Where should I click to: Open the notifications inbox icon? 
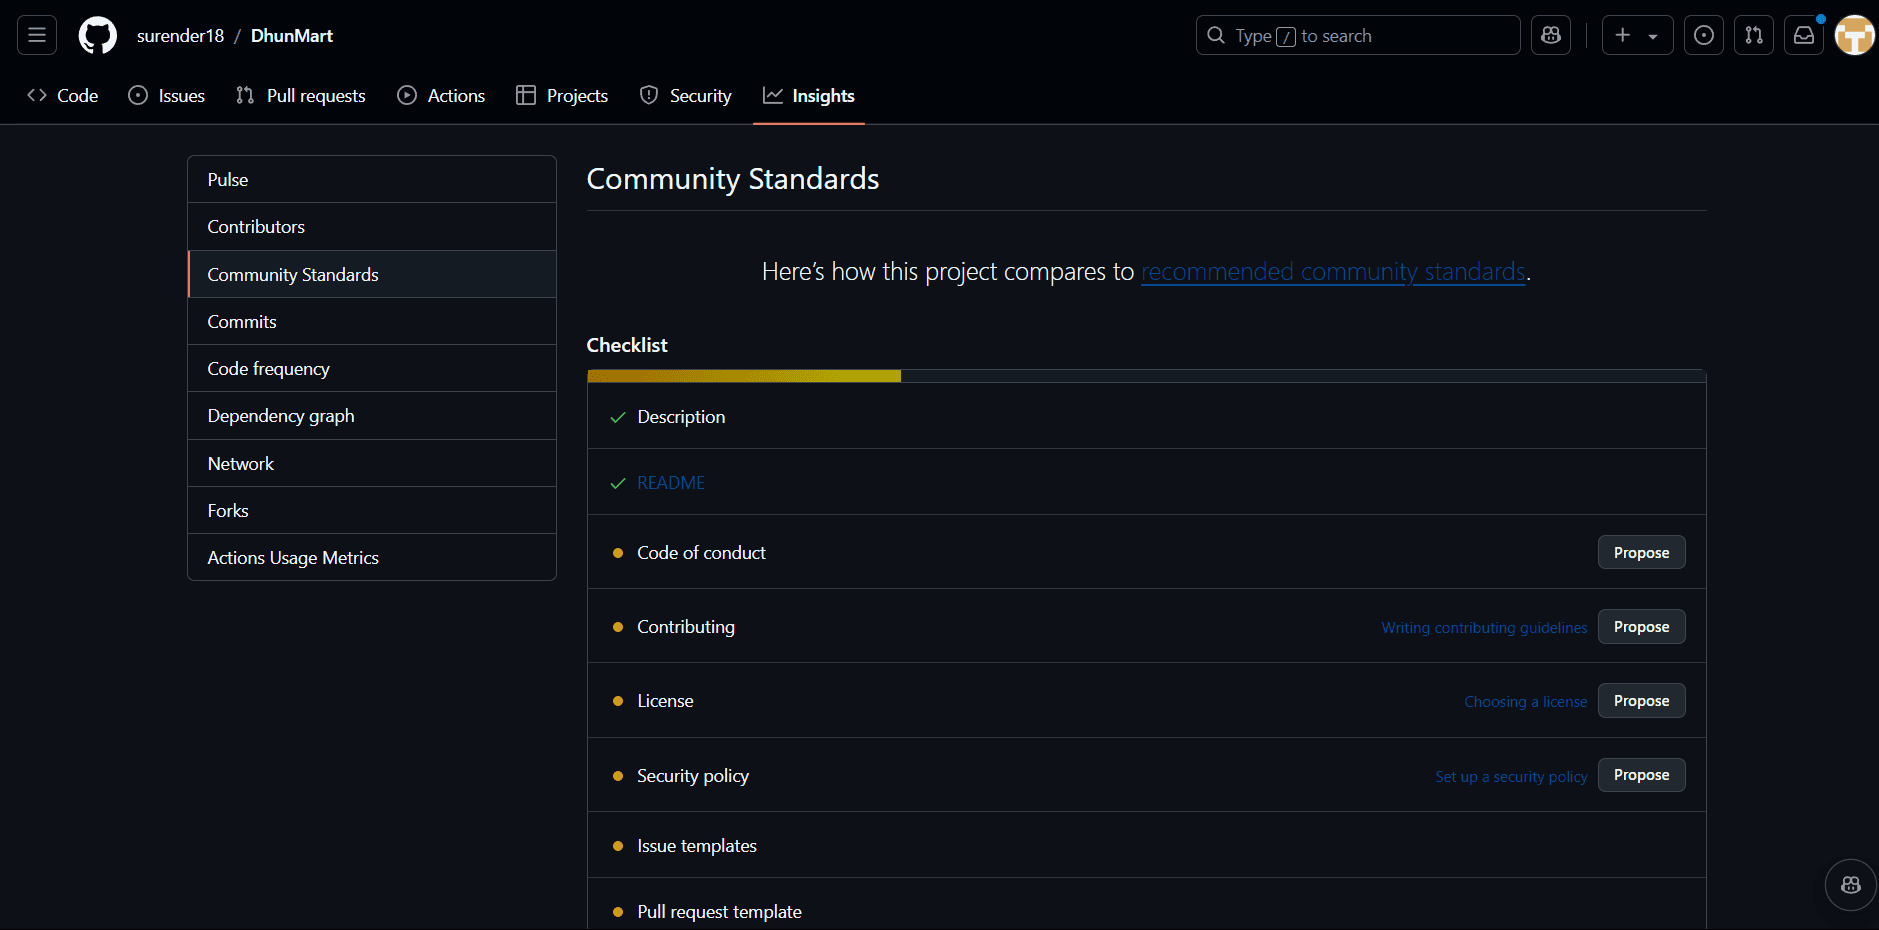coord(1804,36)
